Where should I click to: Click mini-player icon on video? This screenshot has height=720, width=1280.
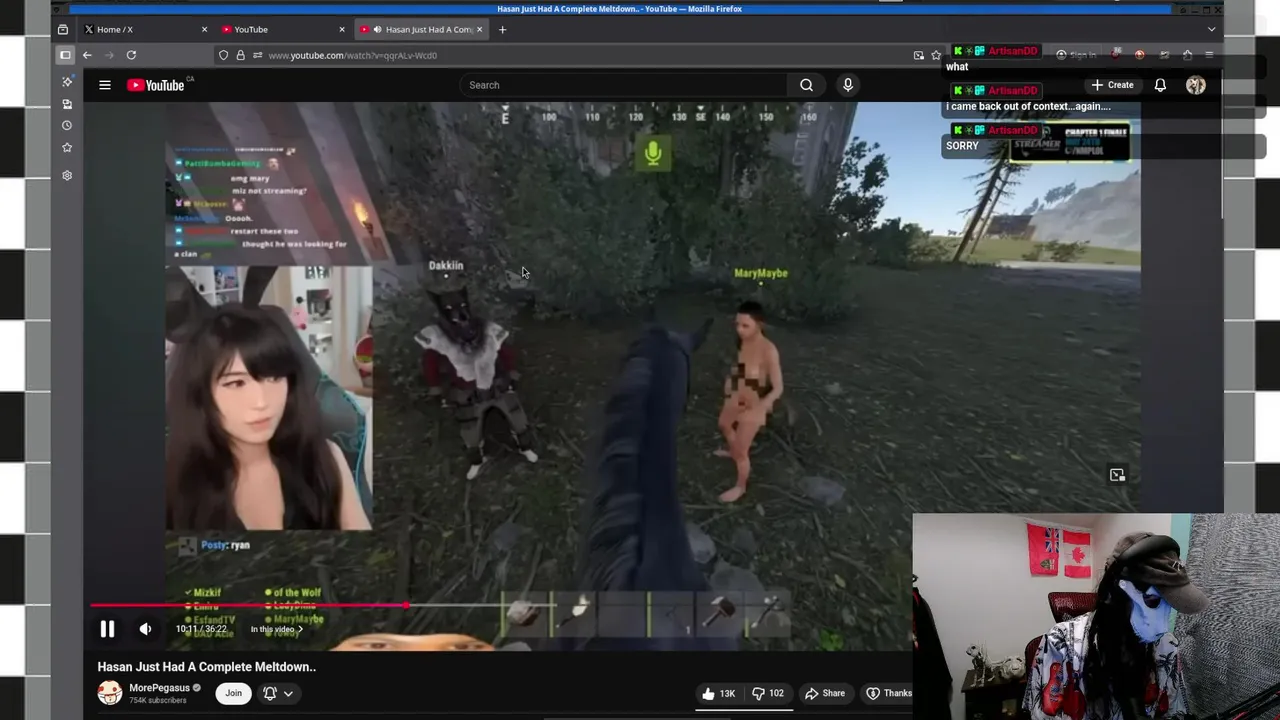click(1117, 475)
